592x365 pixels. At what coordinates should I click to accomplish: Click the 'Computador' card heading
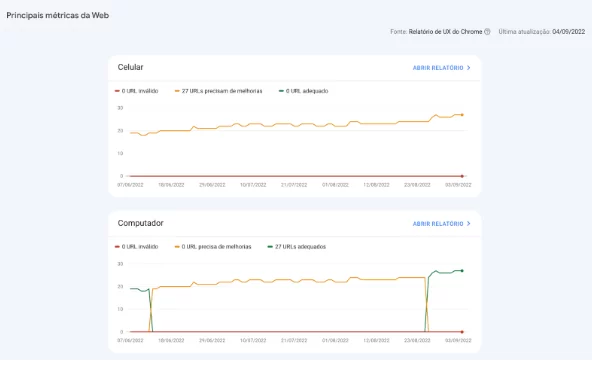point(140,223)
